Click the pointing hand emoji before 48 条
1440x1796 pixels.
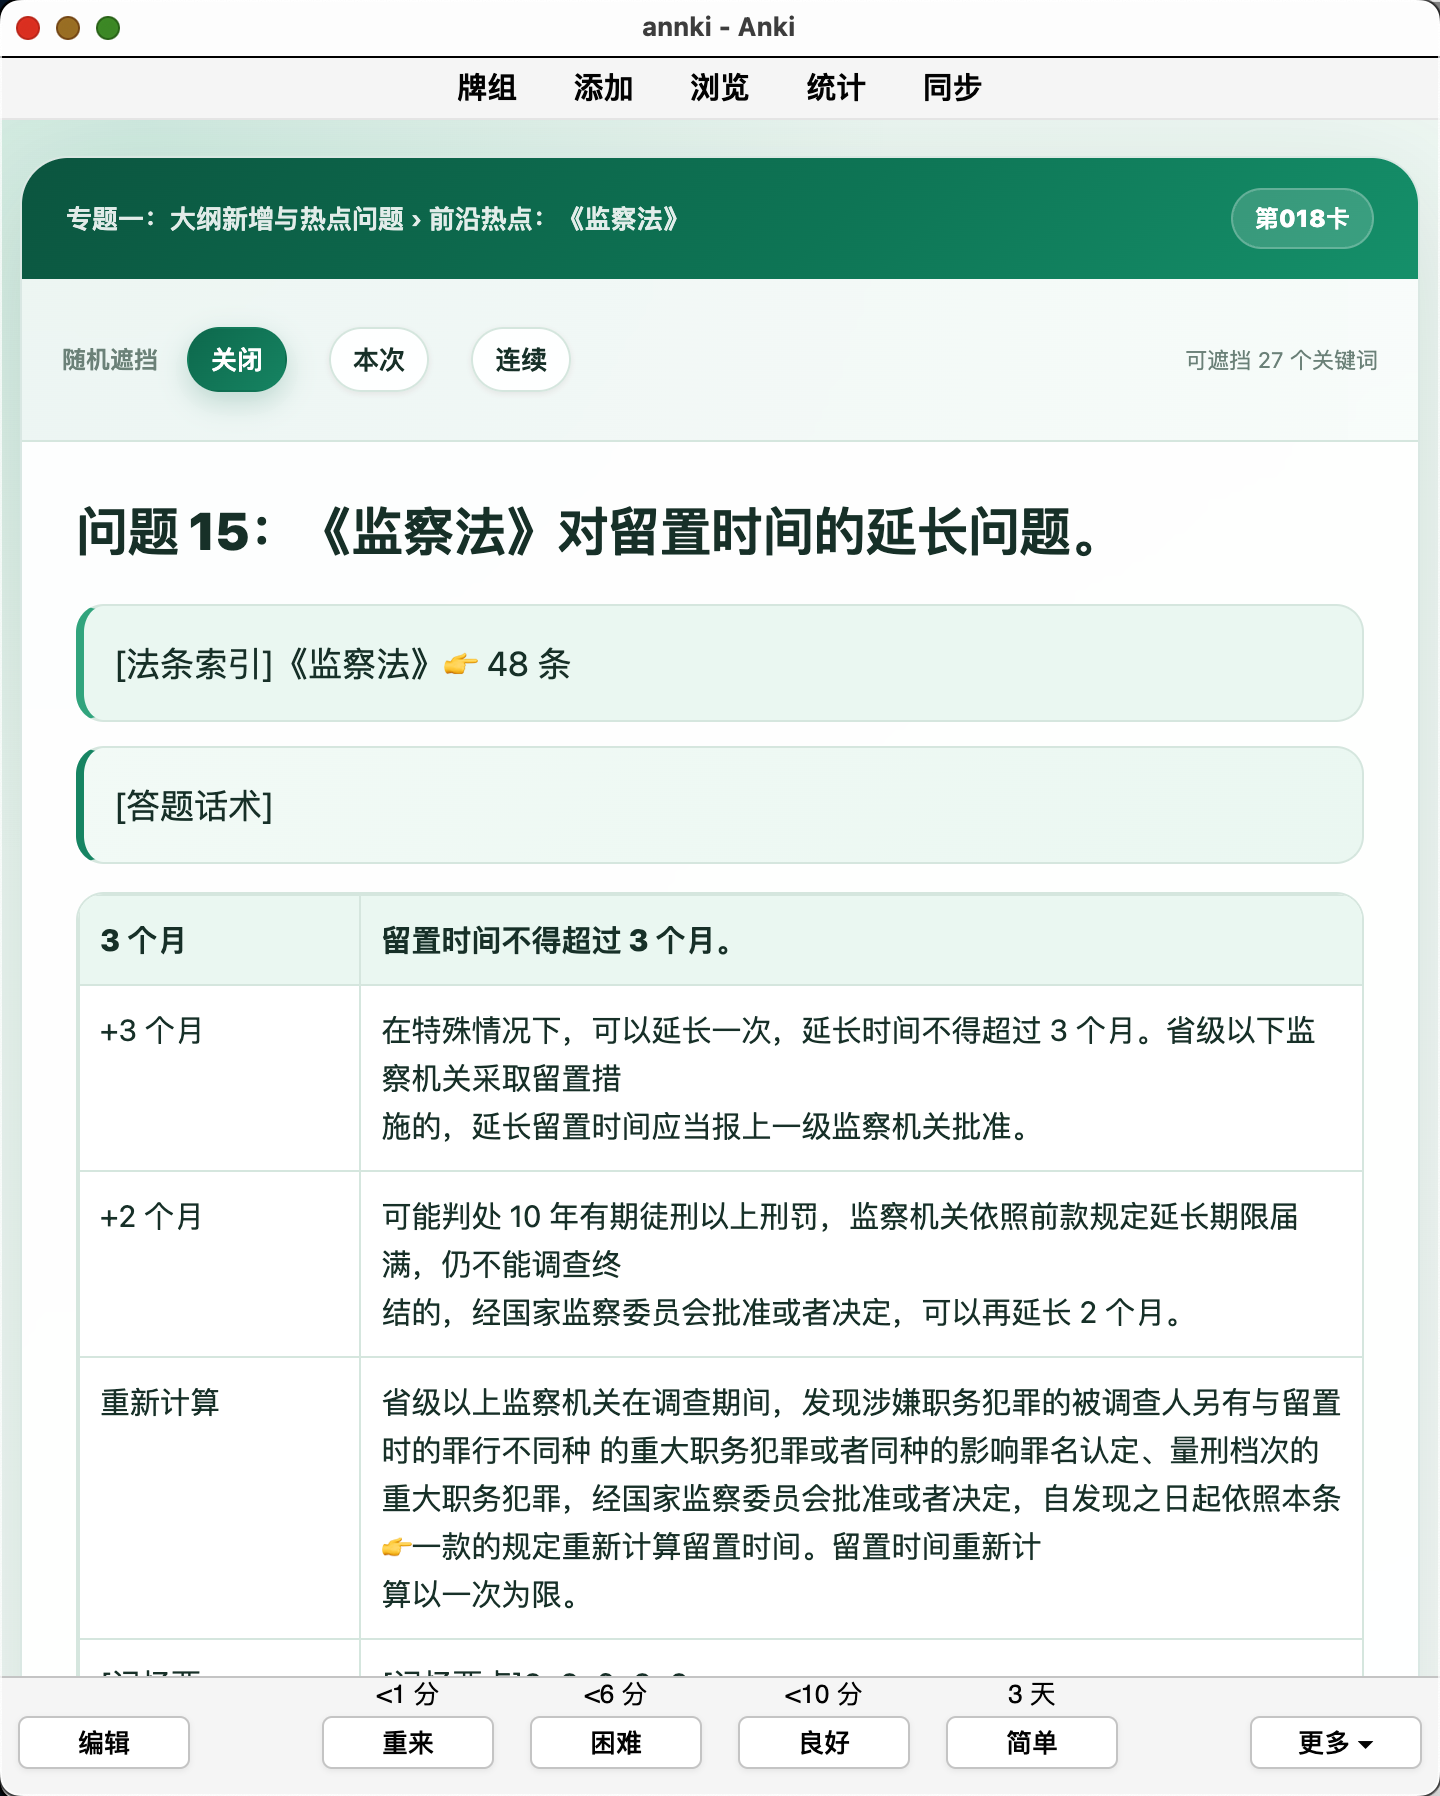(x=460, y=664)
